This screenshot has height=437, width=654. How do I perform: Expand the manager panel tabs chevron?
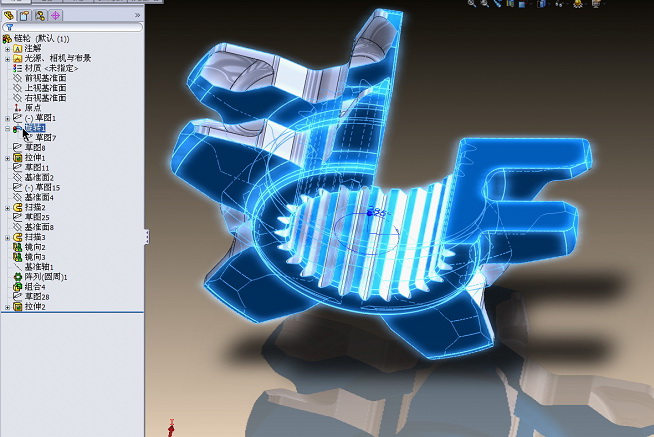[x=138, y=15]
